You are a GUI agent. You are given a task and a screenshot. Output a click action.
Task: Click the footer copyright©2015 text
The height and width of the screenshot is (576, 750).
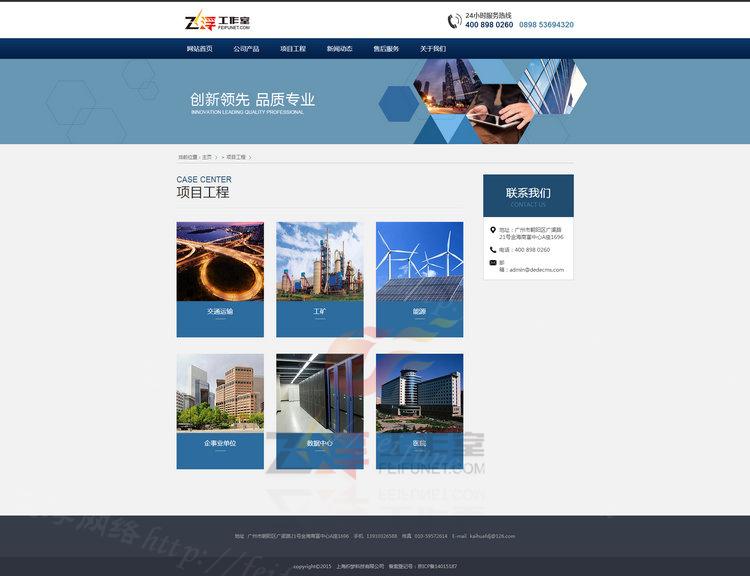click(312, 566)
